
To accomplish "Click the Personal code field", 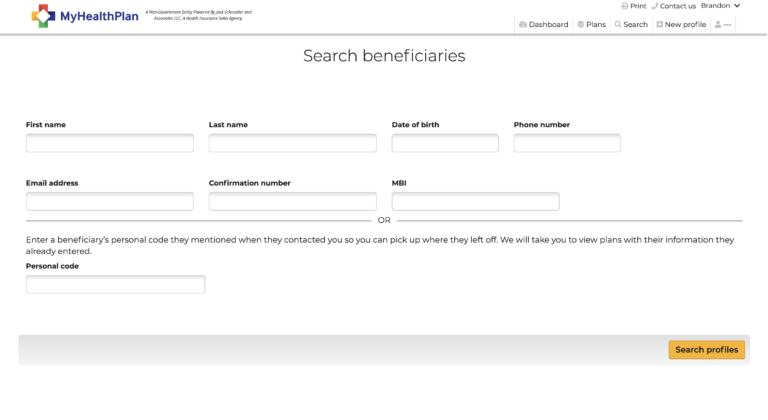I will point(115,285).
